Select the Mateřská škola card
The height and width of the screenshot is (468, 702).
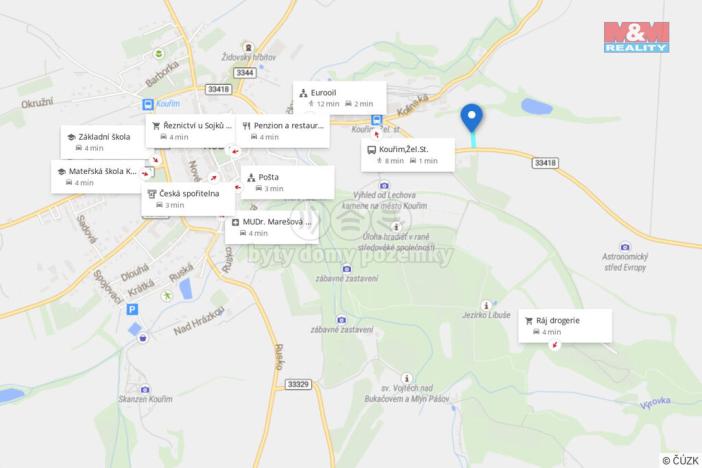point(98,176)
